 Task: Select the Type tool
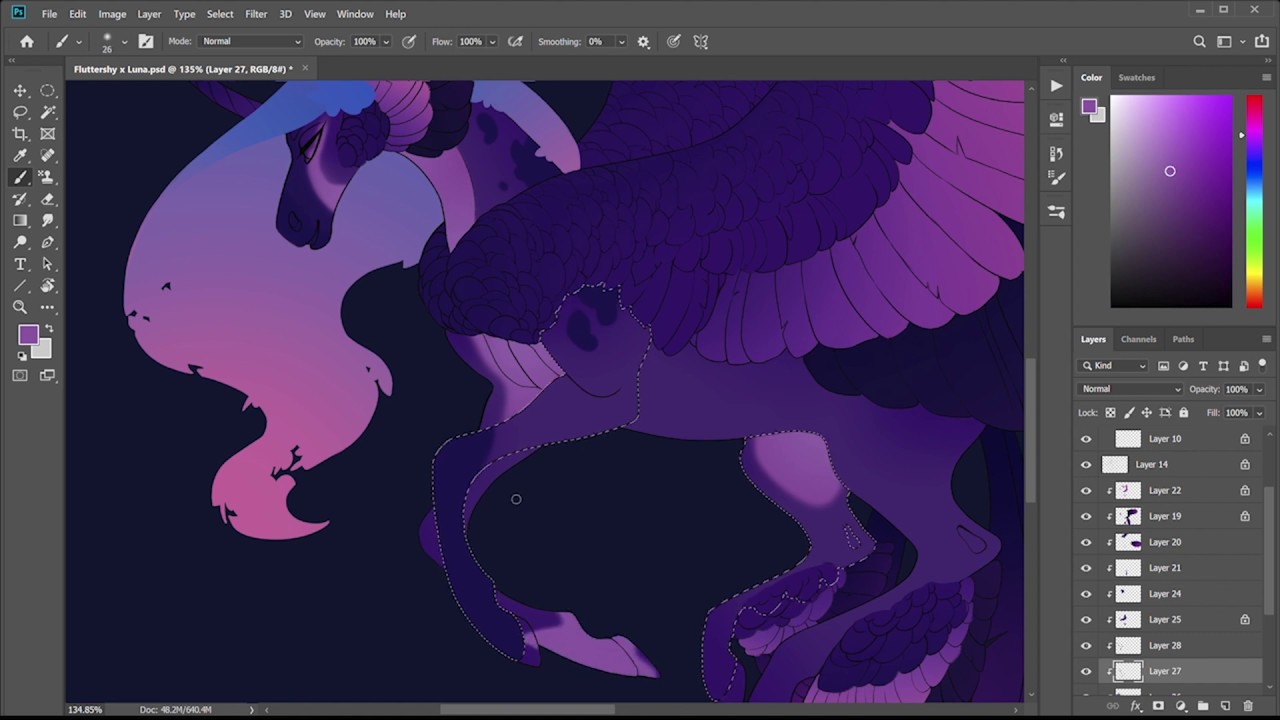20,264
